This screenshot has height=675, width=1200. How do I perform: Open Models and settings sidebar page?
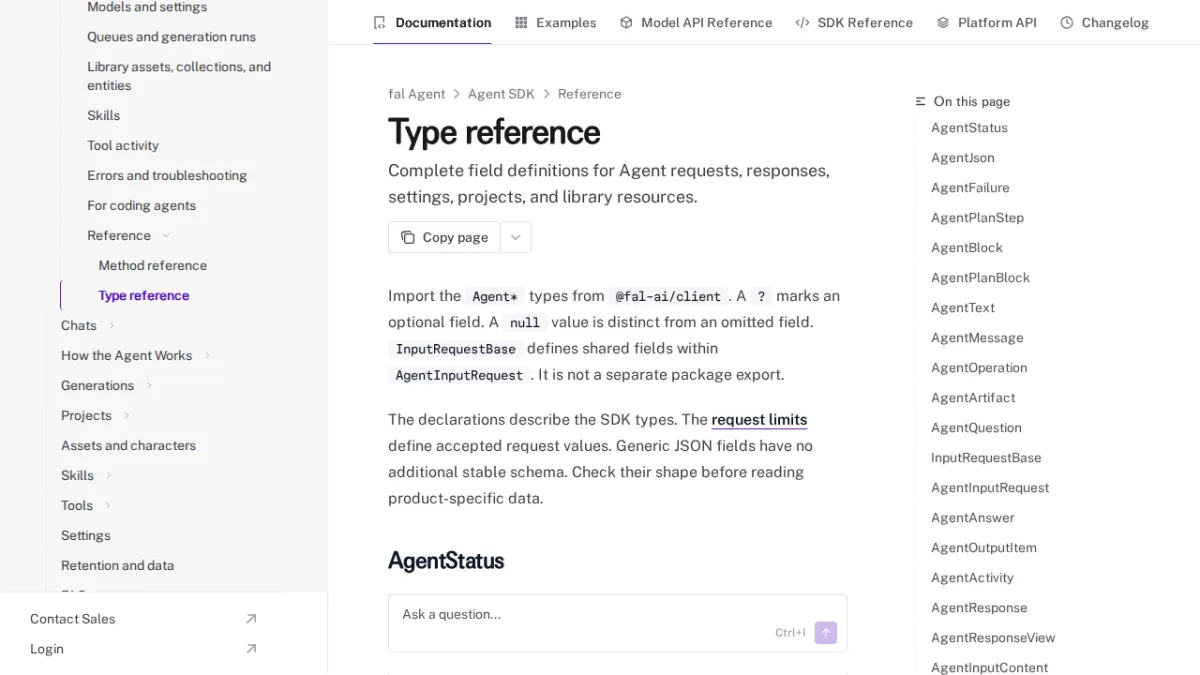[147, 7]
